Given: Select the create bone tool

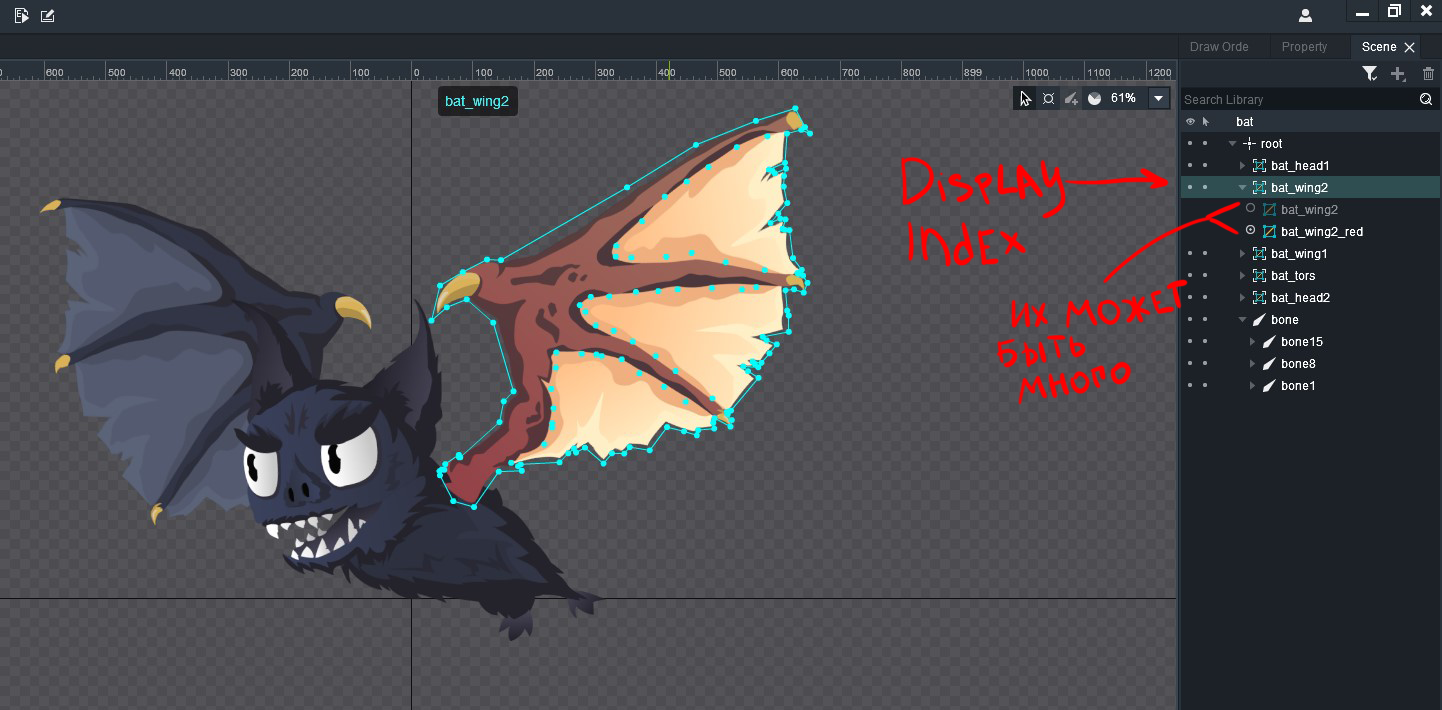Looking at the screenshot, I should point(1070,98).
